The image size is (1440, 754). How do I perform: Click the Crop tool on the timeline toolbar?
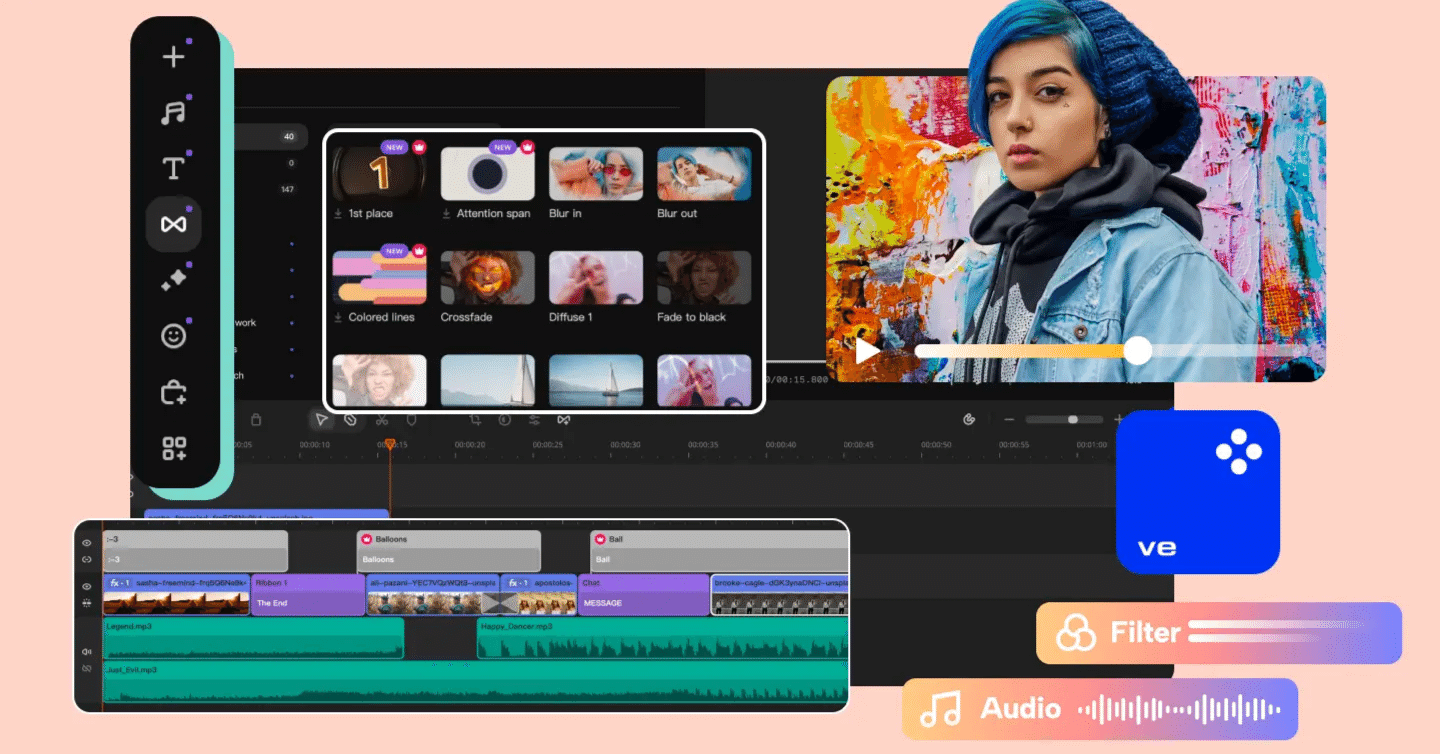pos(477,420)
